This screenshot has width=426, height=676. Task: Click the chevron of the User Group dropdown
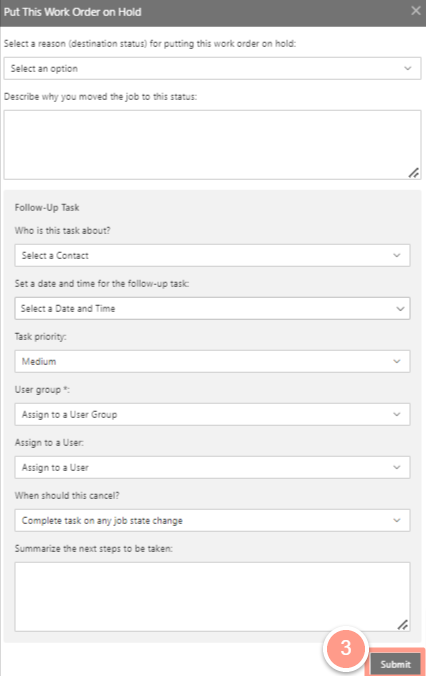tap(397, 414)
